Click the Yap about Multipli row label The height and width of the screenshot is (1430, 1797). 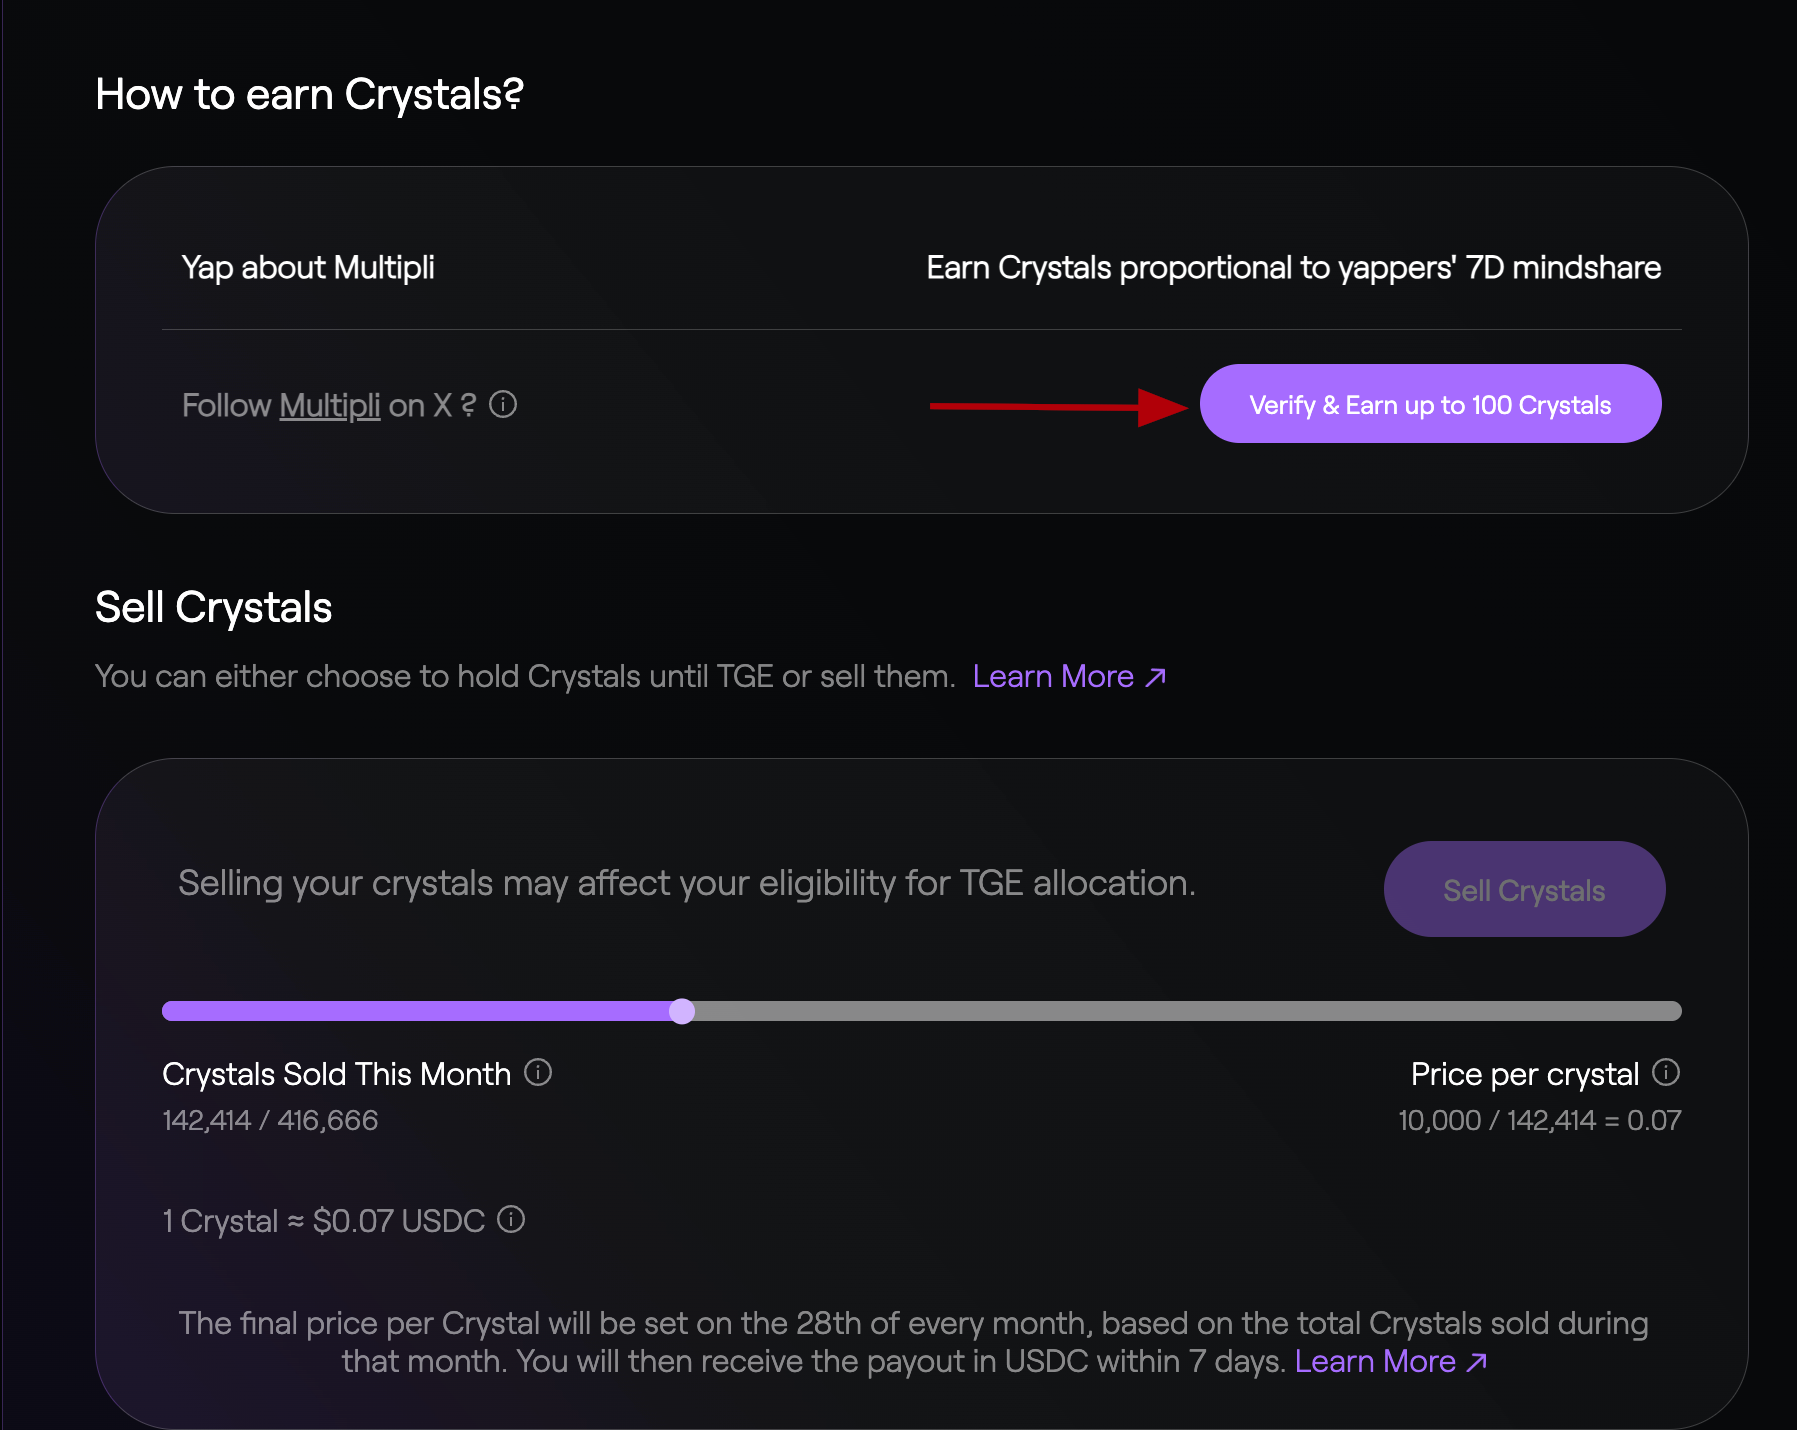pyautogui.click(x=308, y=268)
